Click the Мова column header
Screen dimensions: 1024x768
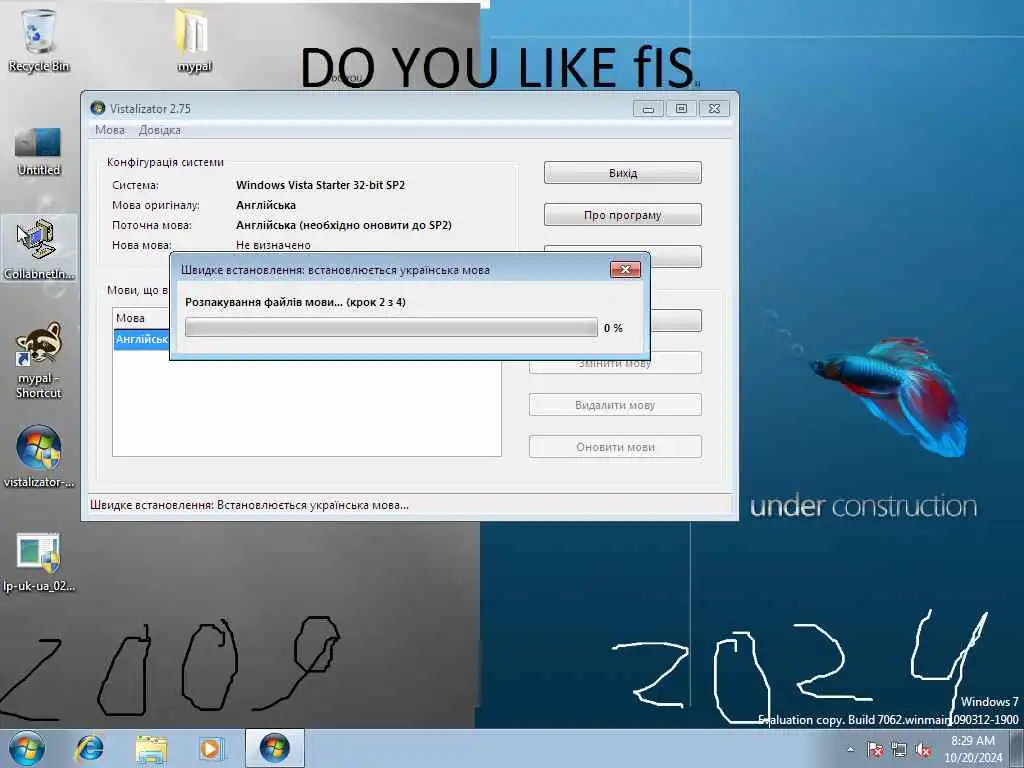pyautogui.click(x=140, y=318)
